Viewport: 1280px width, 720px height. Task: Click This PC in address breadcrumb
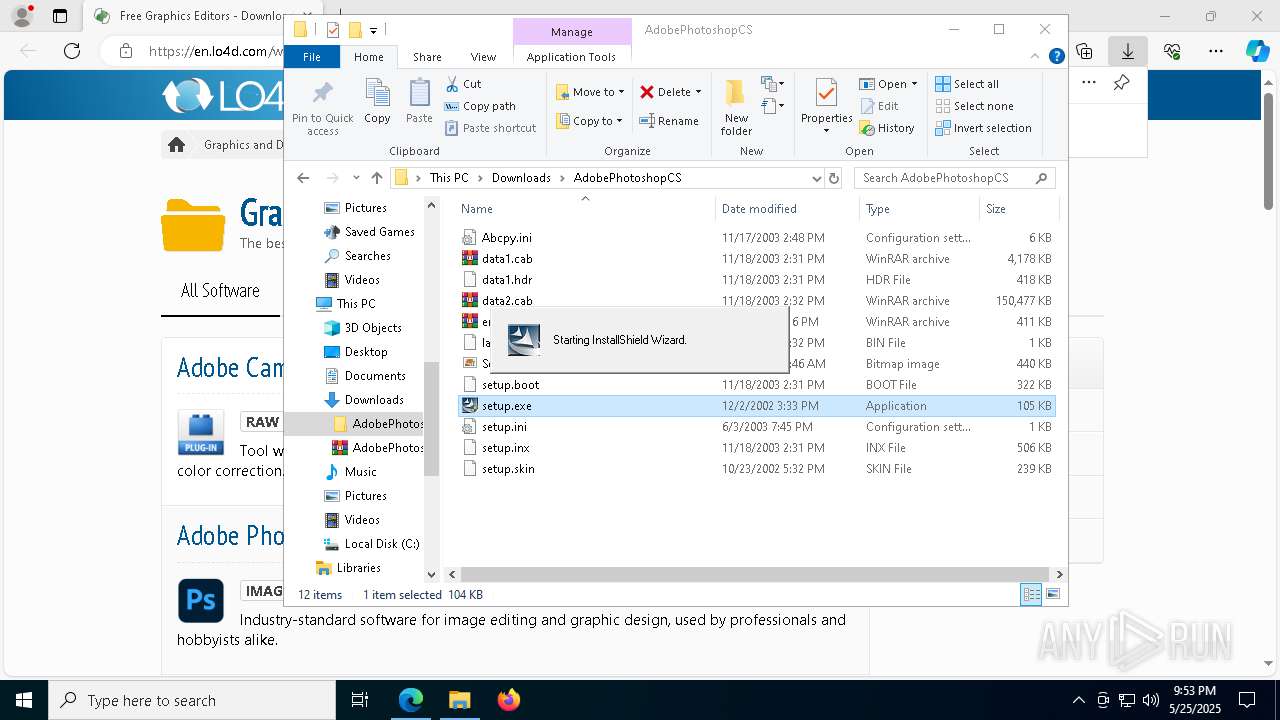tap(449, 178)
